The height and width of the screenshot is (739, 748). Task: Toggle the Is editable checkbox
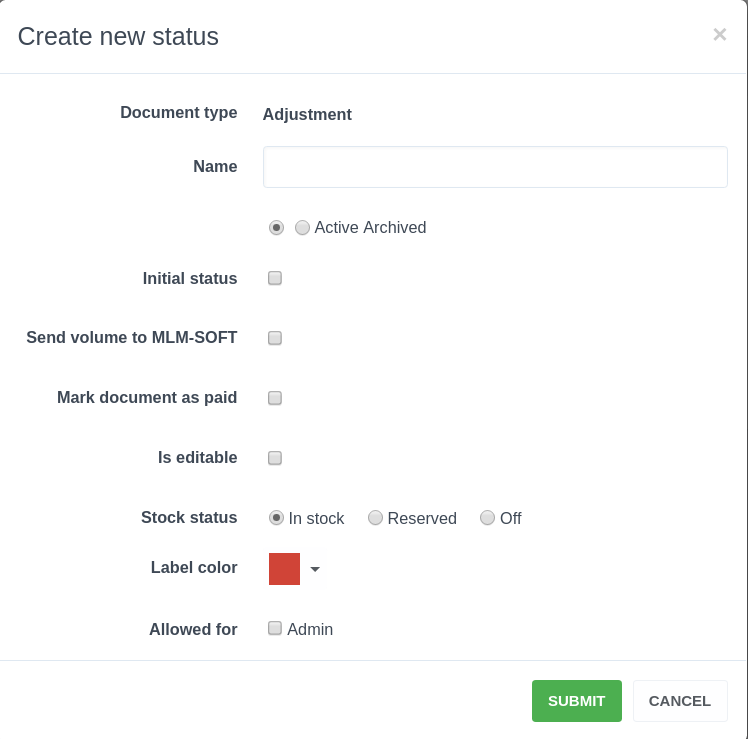pyautogui.click(x=275, y=458)
